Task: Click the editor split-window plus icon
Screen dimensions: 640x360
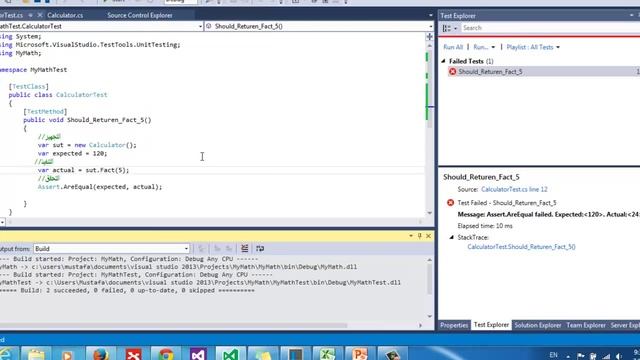Action: (429, 37)
